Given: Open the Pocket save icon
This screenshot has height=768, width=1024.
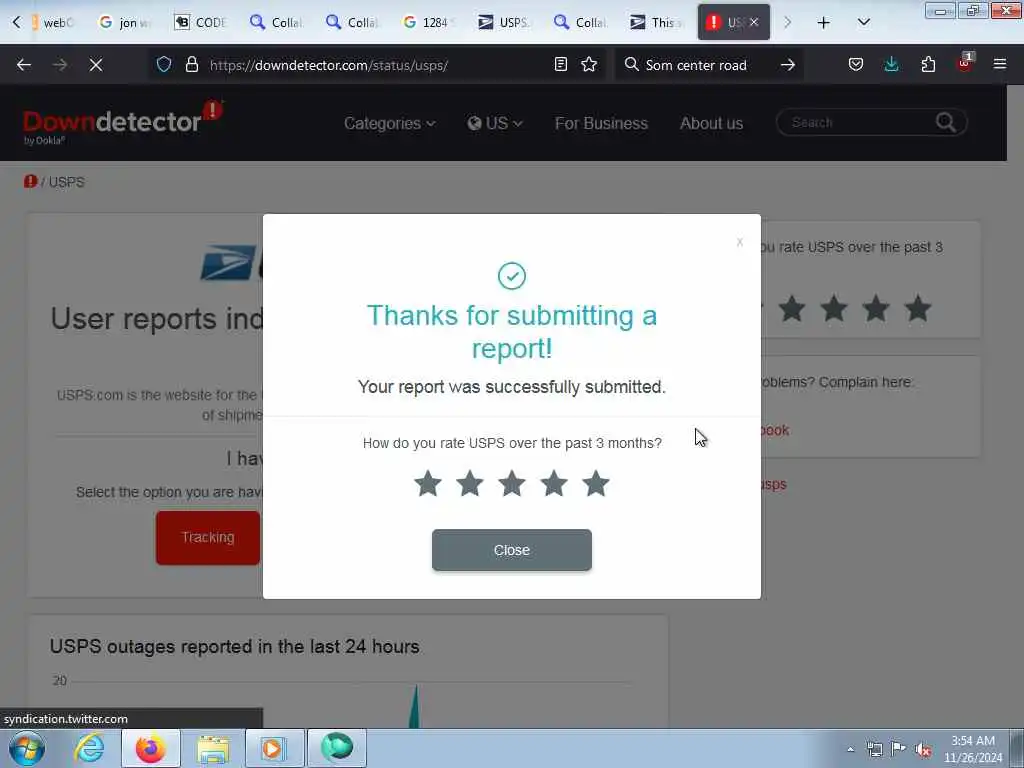Looking at the screenshot, I should (856, 65).
